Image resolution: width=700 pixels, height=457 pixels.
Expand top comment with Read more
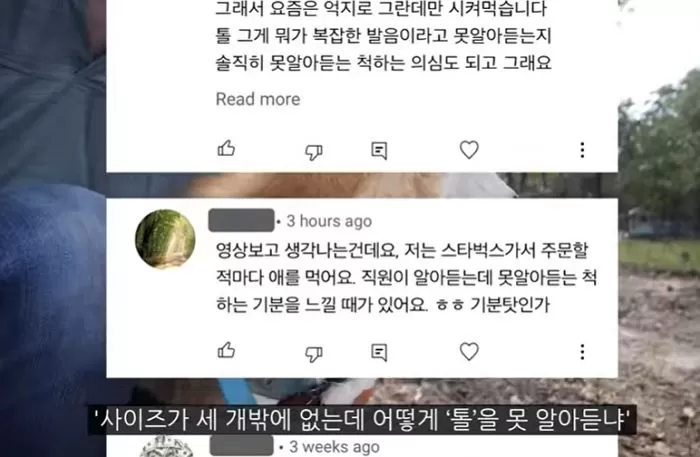coord(258,99)
